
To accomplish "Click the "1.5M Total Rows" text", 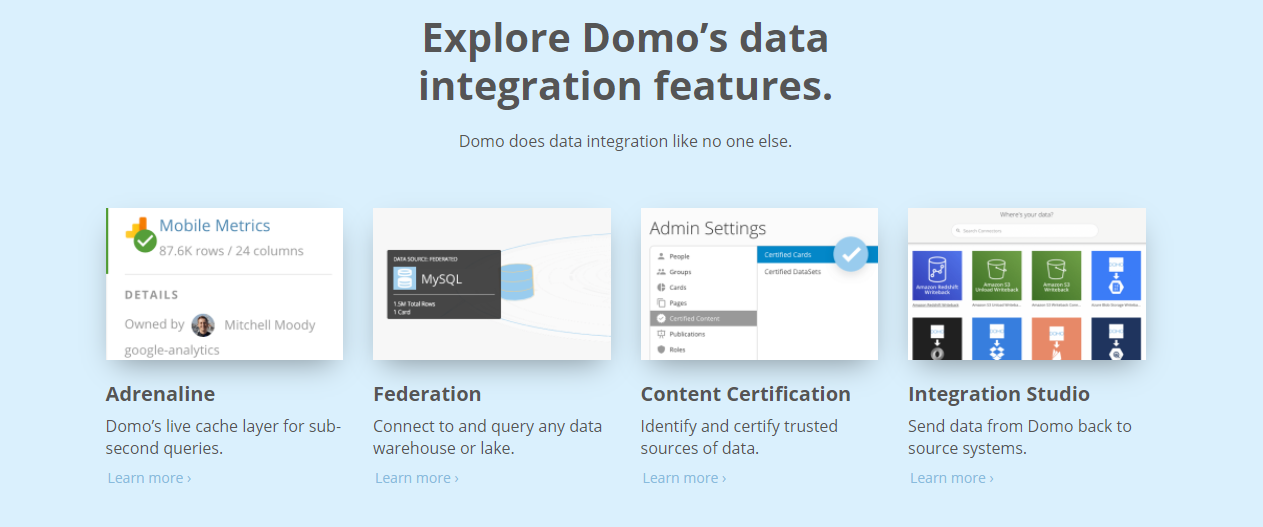I will [x=412, y=302].
